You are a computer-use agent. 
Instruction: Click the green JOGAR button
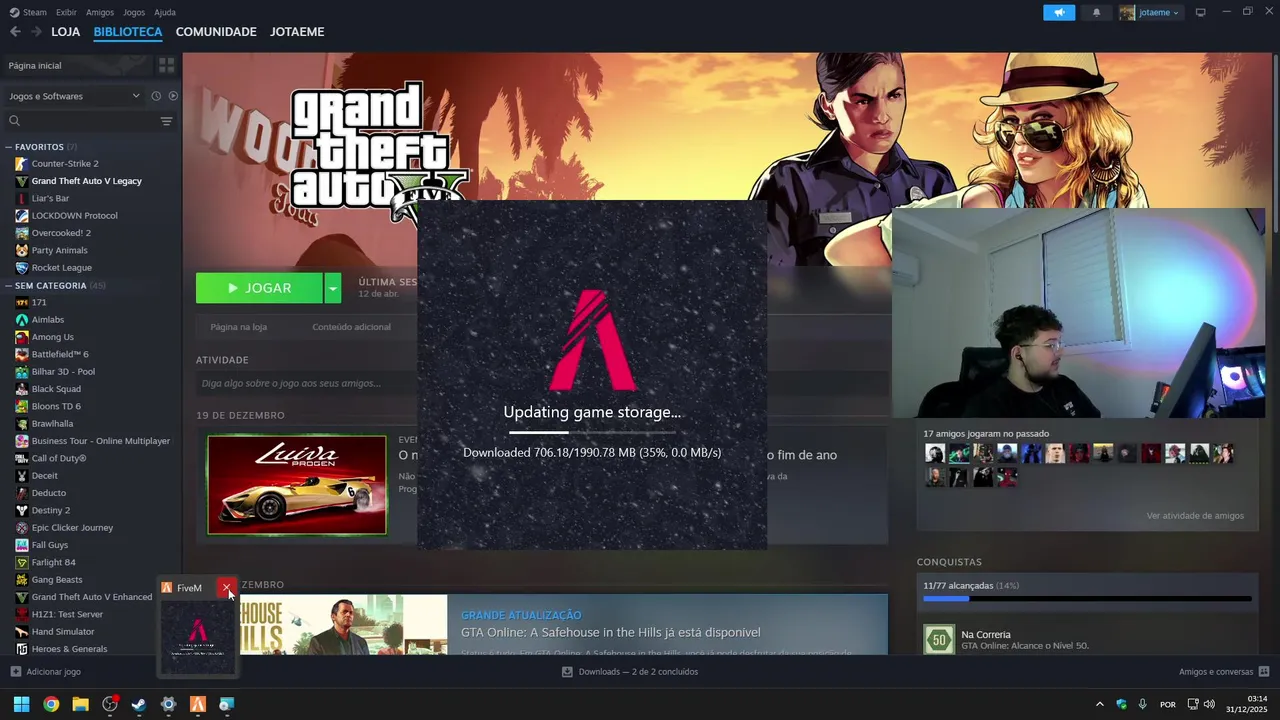pos(259,288)
